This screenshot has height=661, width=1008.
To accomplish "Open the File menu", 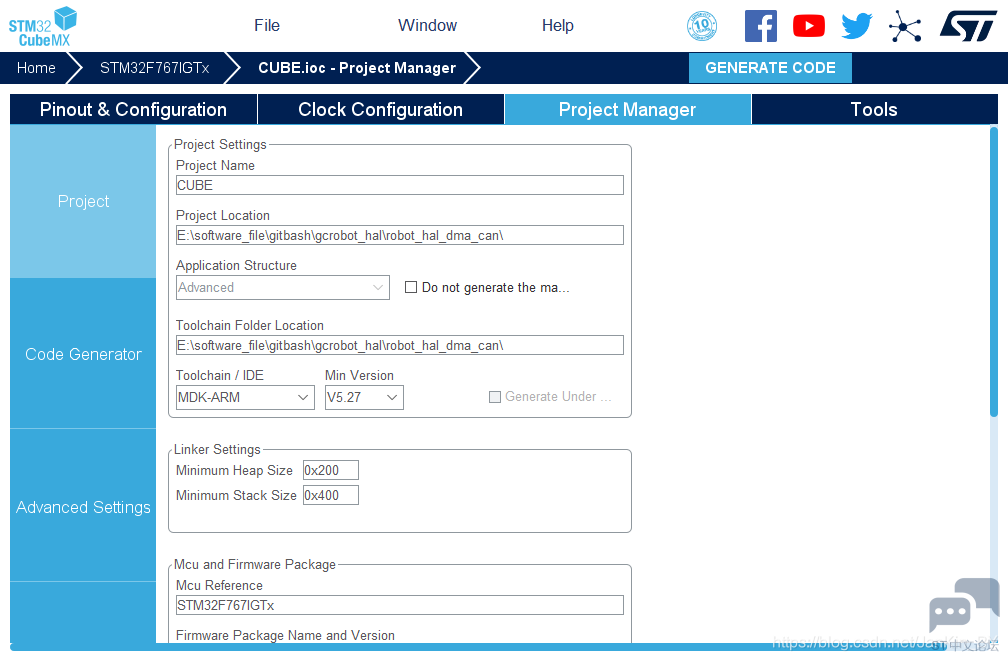I will 267,26.
